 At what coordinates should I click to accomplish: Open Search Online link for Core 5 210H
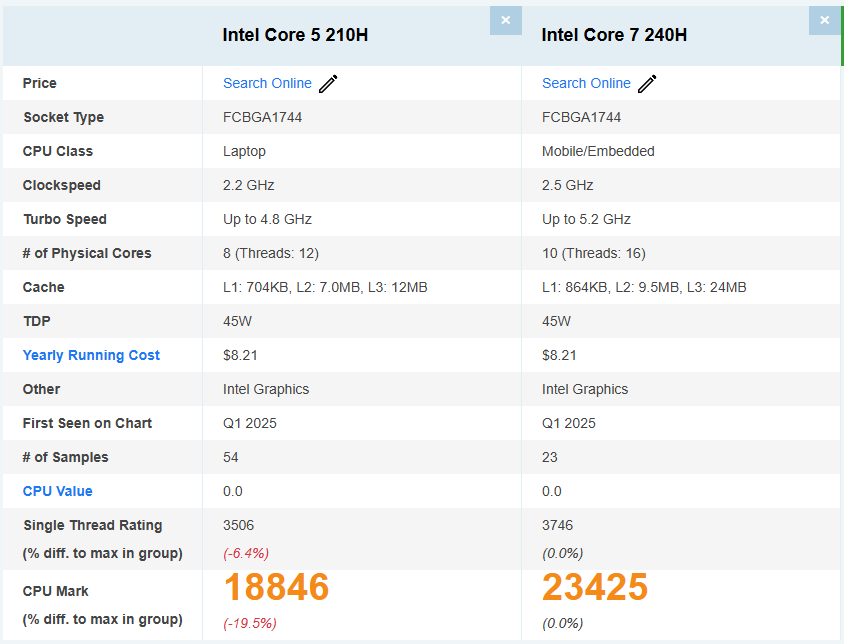[x=267, y=83]
